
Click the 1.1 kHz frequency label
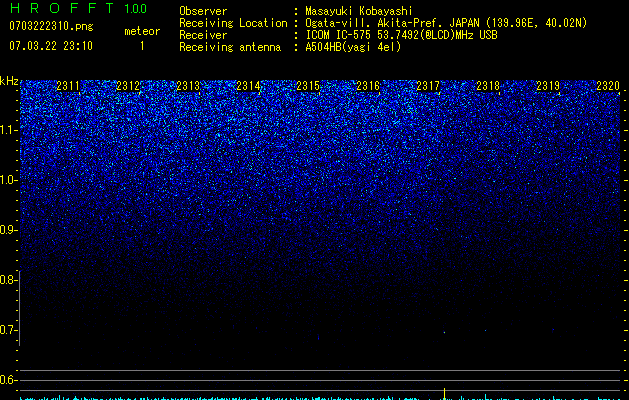(8, 130)
